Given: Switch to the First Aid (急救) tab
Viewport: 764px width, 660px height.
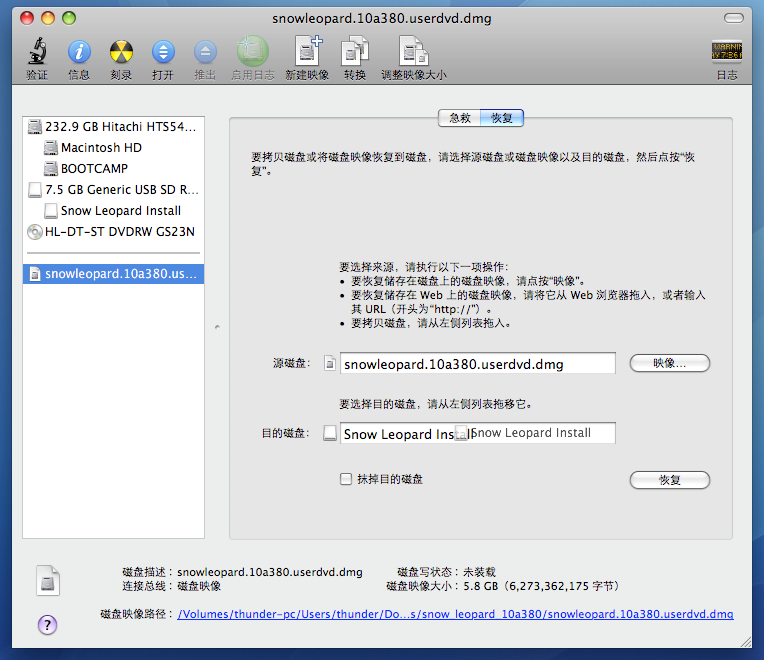Looking at the screenshot, I should pyautogui.click(x=459, y=118).
